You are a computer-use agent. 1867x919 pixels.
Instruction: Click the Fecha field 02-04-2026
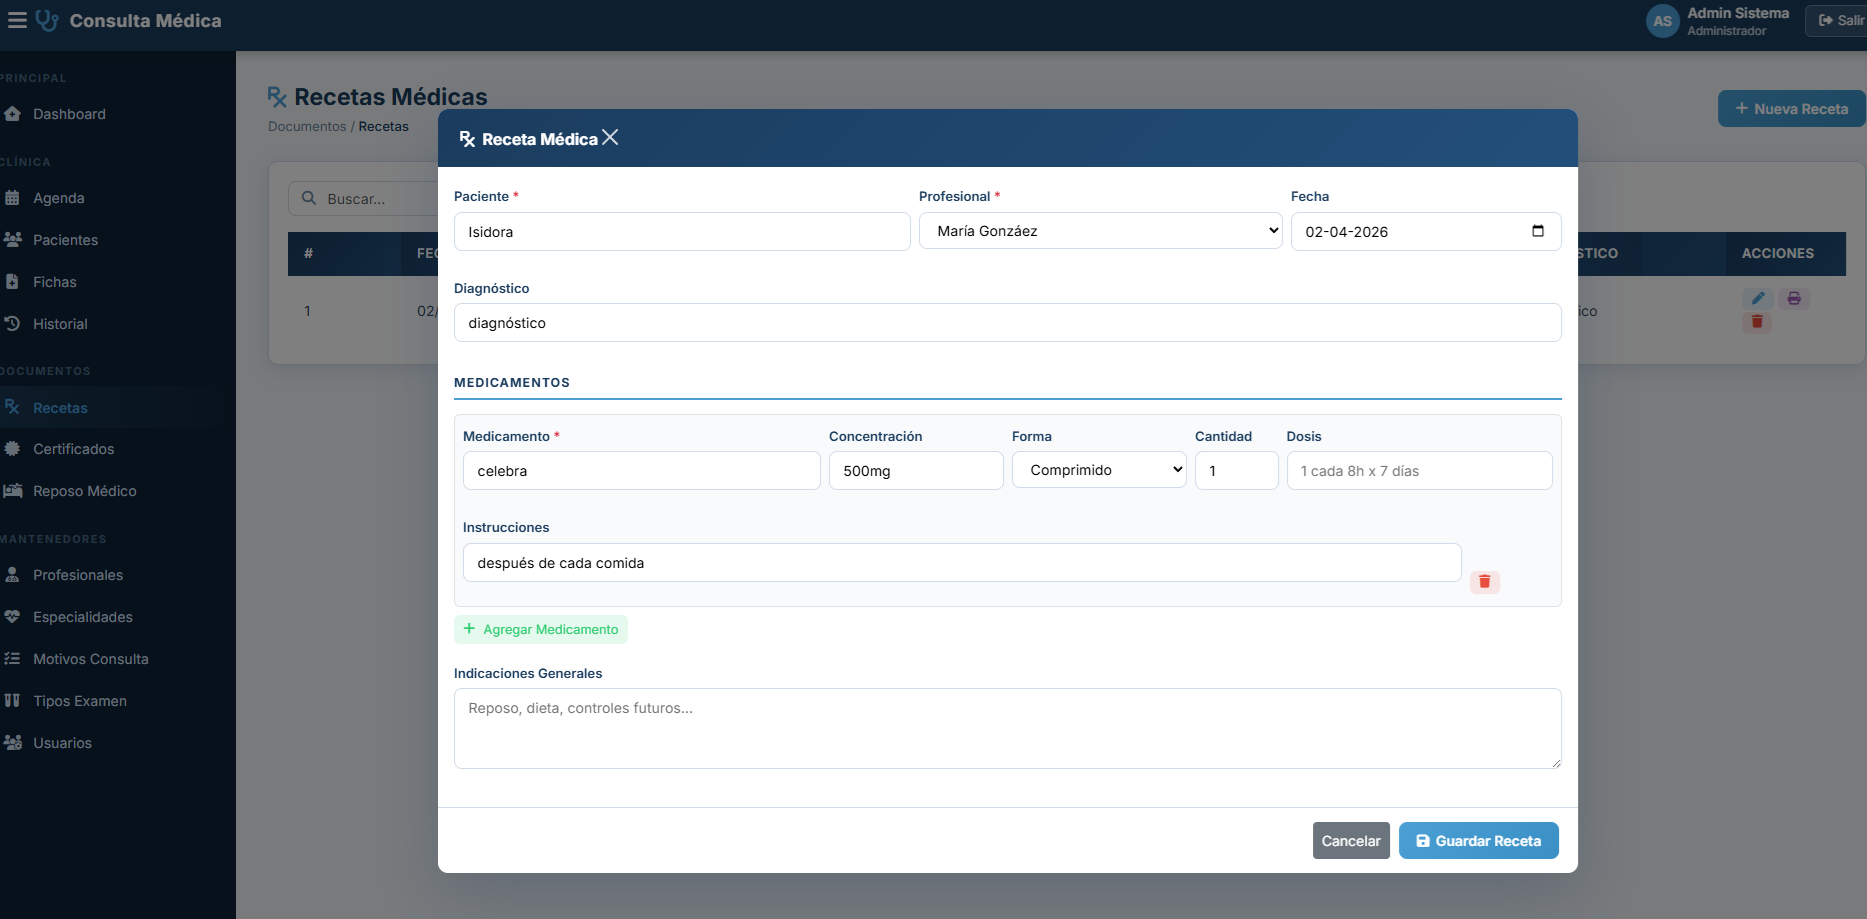(1426, 231)
